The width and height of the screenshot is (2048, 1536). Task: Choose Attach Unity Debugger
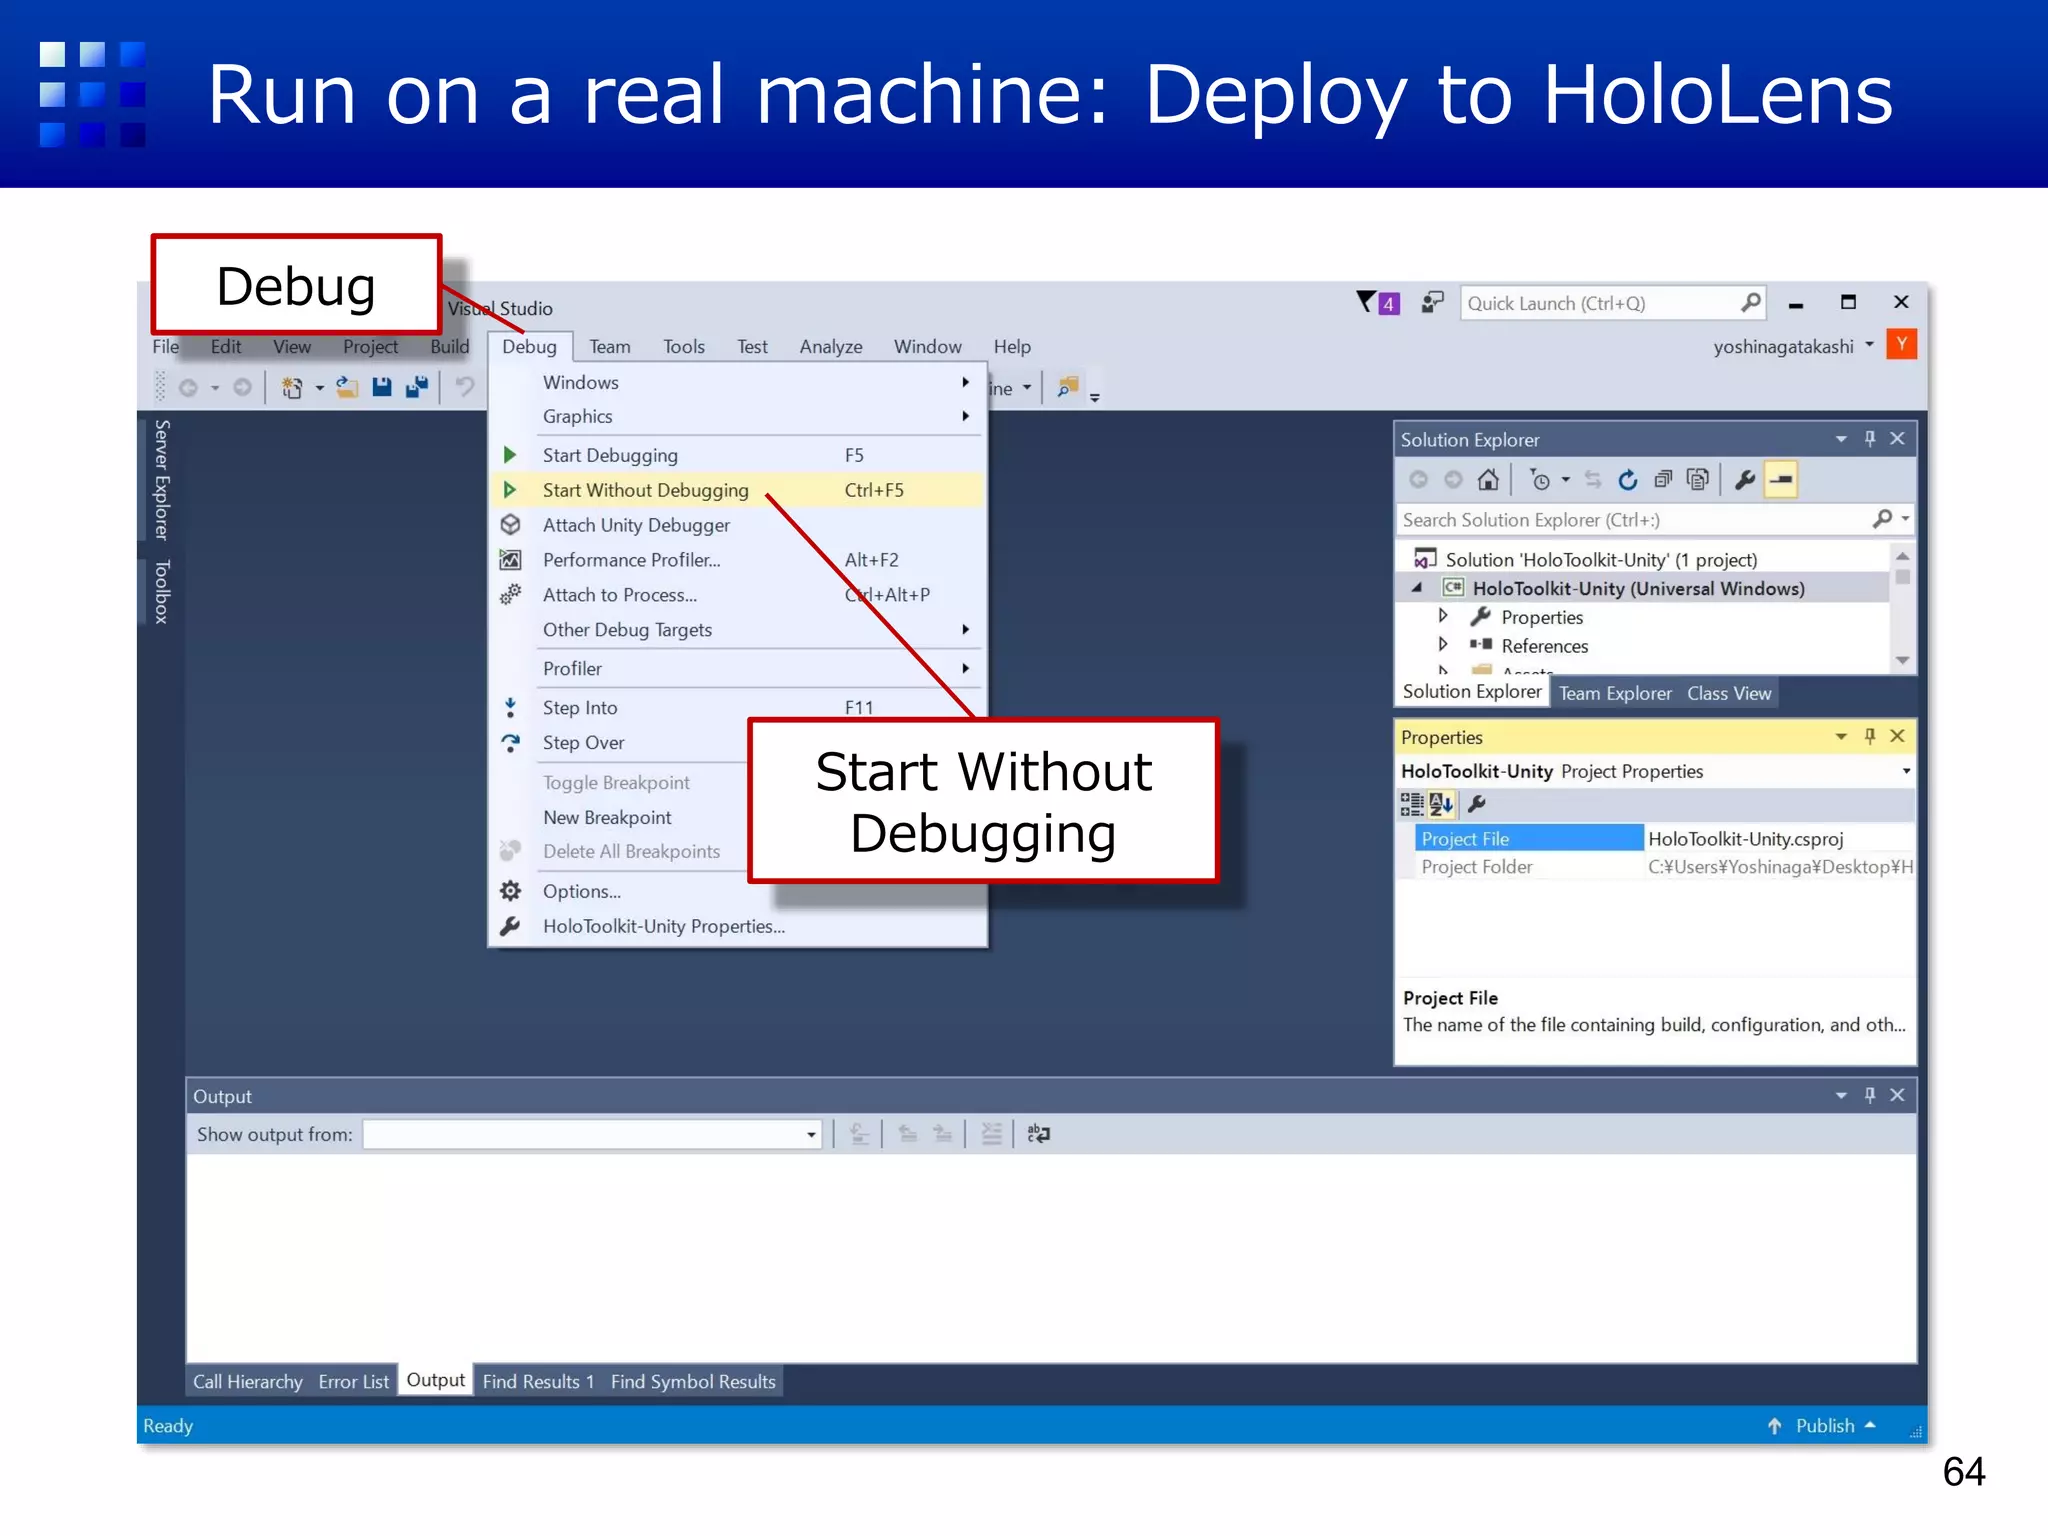pos(737,525)
